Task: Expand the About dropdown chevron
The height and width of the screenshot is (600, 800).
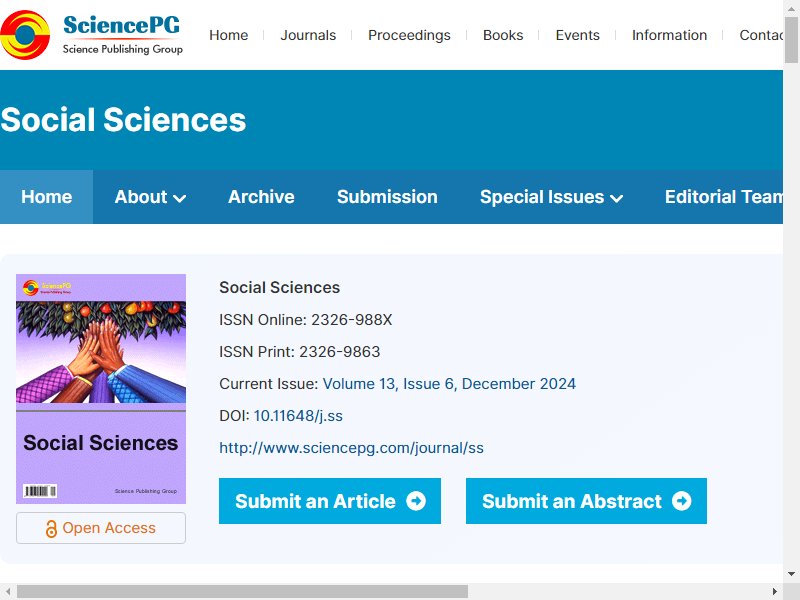Action: point(180,198)
